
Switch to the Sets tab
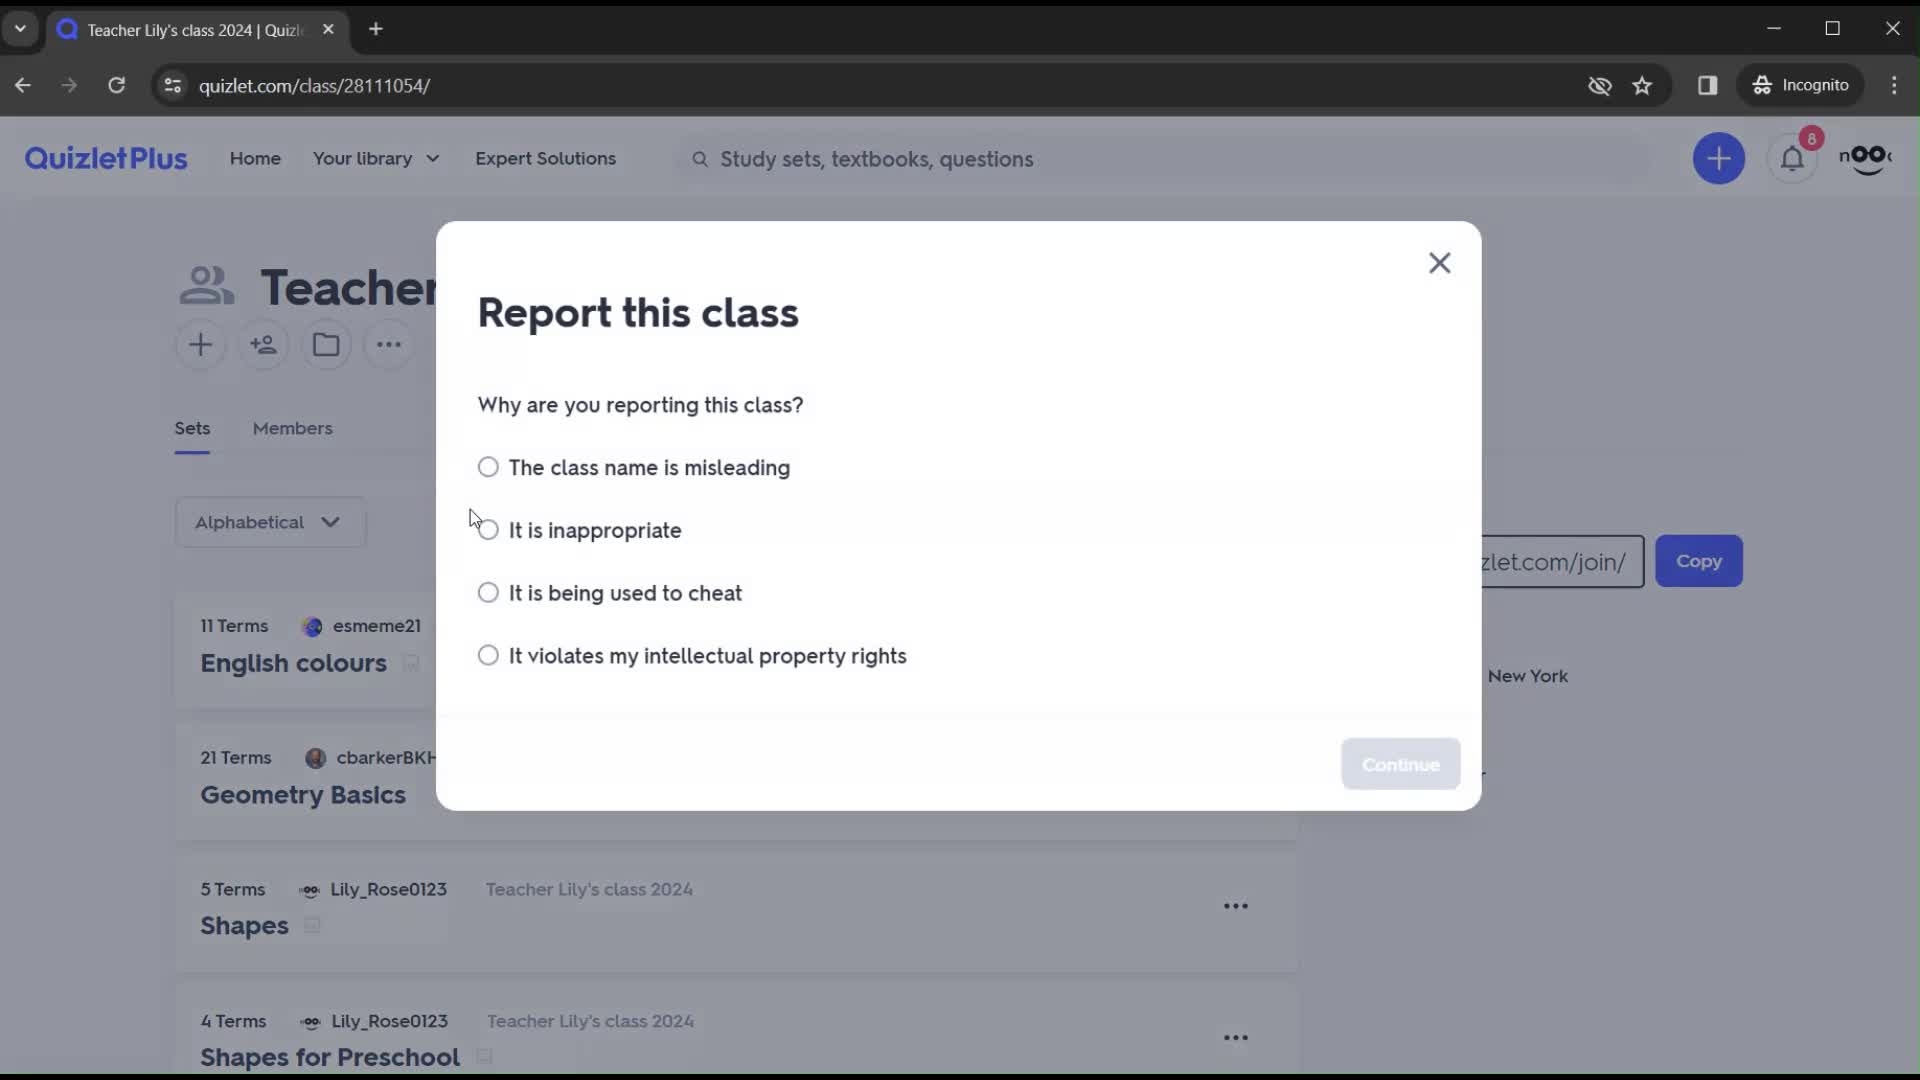tap(193, 427)
